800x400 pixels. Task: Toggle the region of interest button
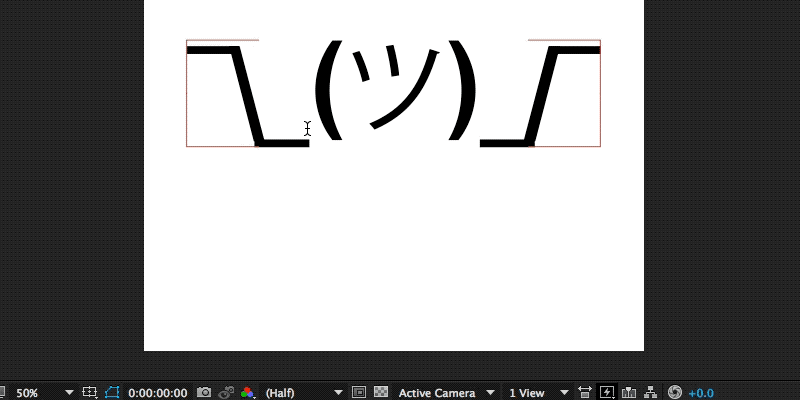[x=359, y=392]
